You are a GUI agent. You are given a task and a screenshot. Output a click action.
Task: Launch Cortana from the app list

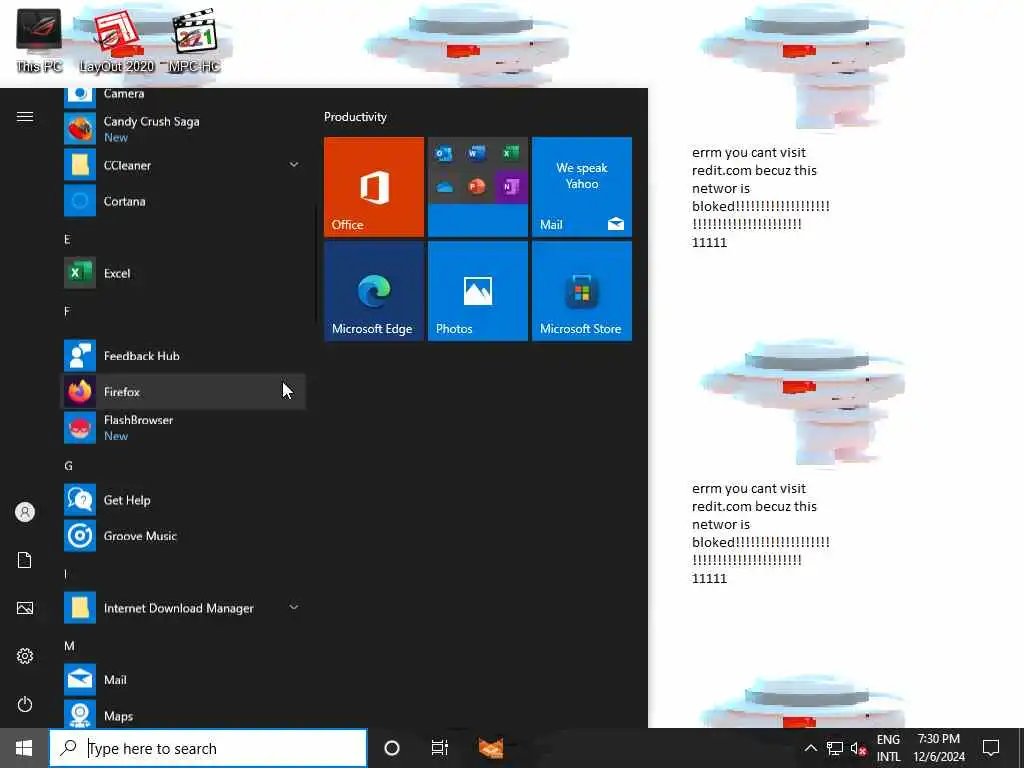click(184, 201)
